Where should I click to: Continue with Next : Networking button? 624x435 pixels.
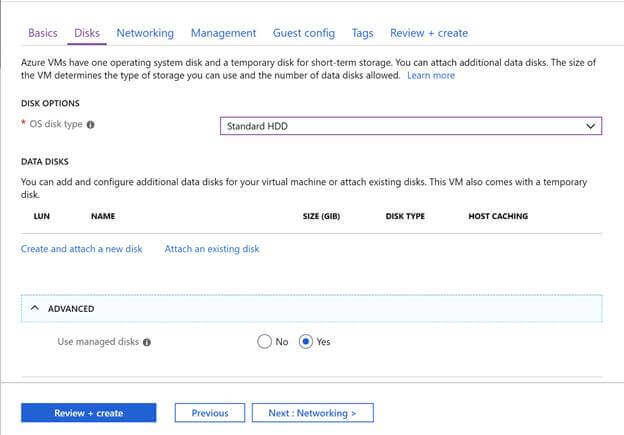coord(312,413)
